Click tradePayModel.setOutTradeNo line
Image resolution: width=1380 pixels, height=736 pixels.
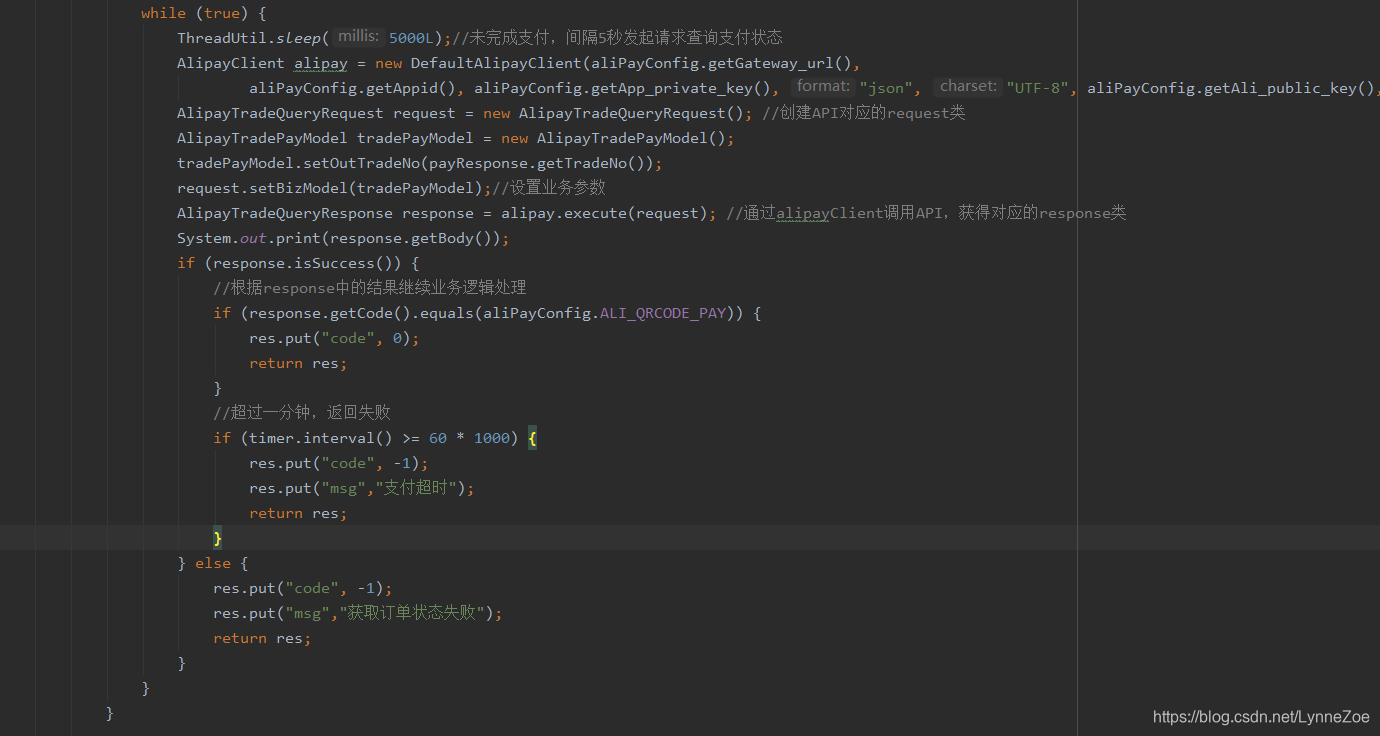point(420,163)
